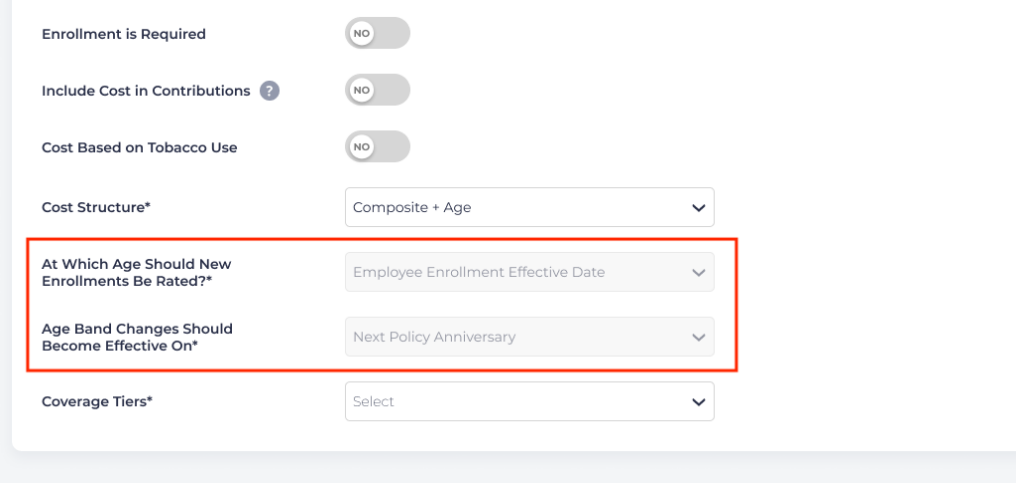
Task: Open the Coverage Tiers Select dropdown
Action: (529, 401)
